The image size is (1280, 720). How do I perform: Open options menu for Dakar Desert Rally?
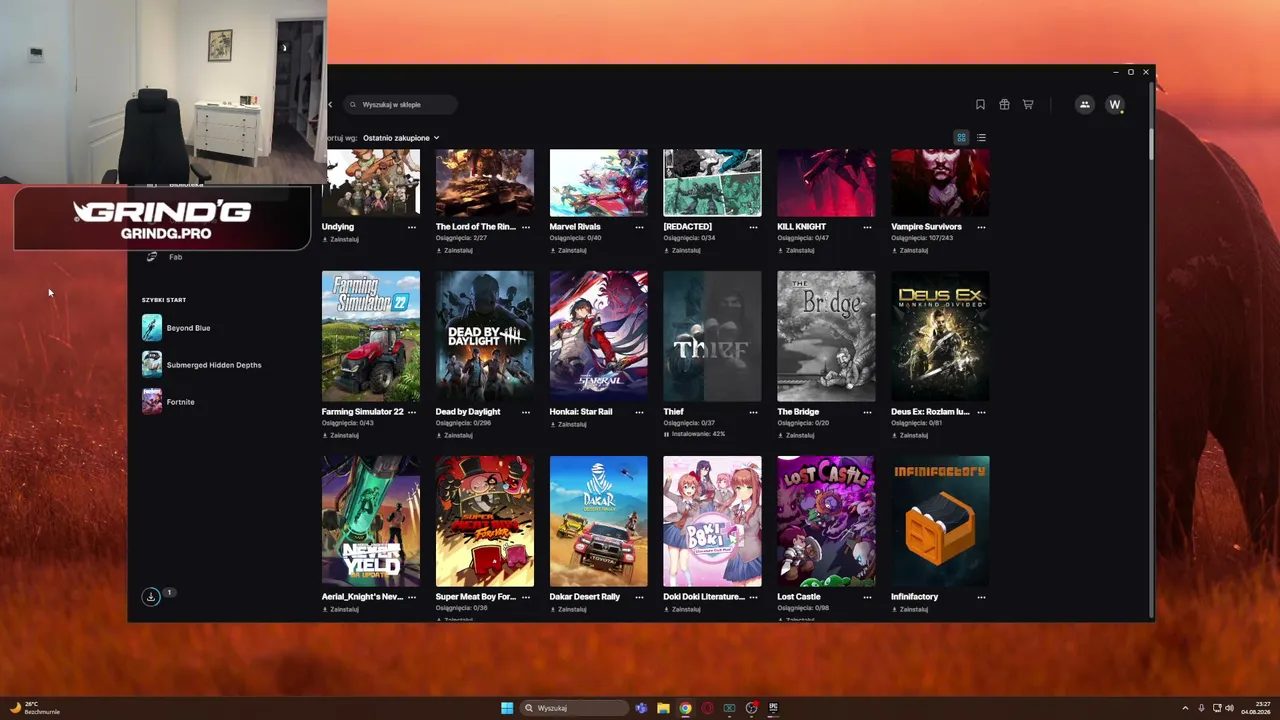[x=639, y=597]
